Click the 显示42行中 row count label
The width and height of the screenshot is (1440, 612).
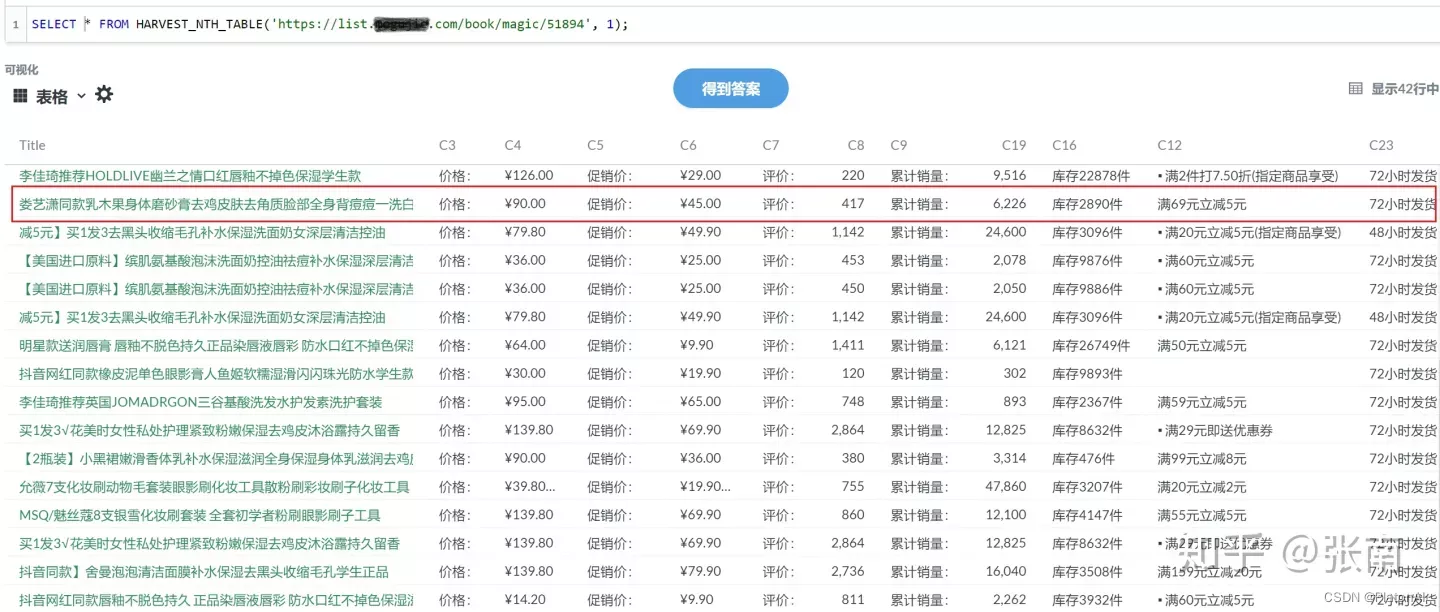click(x=1404, y=89)
